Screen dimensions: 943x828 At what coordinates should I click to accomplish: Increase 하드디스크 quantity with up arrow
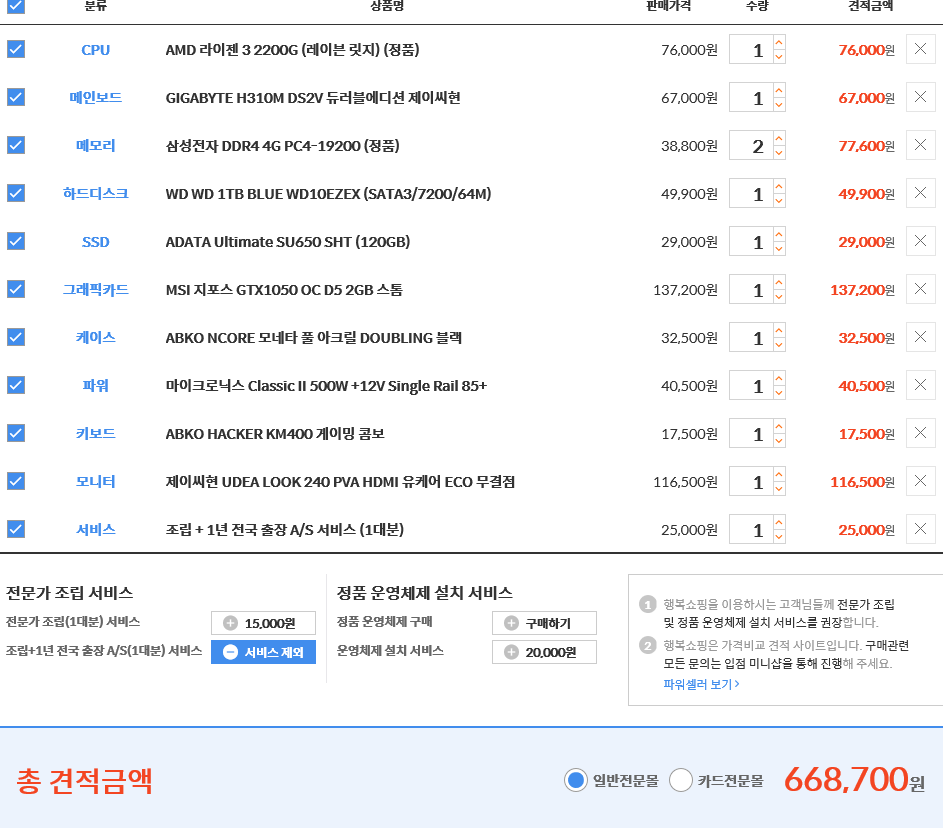[779, 186]
